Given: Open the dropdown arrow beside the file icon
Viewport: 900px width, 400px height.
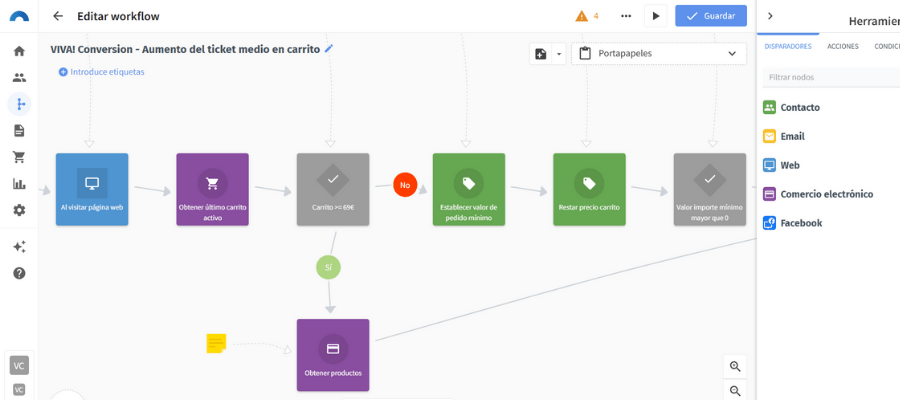Looking at the screenshot, I should click(558, 53).
